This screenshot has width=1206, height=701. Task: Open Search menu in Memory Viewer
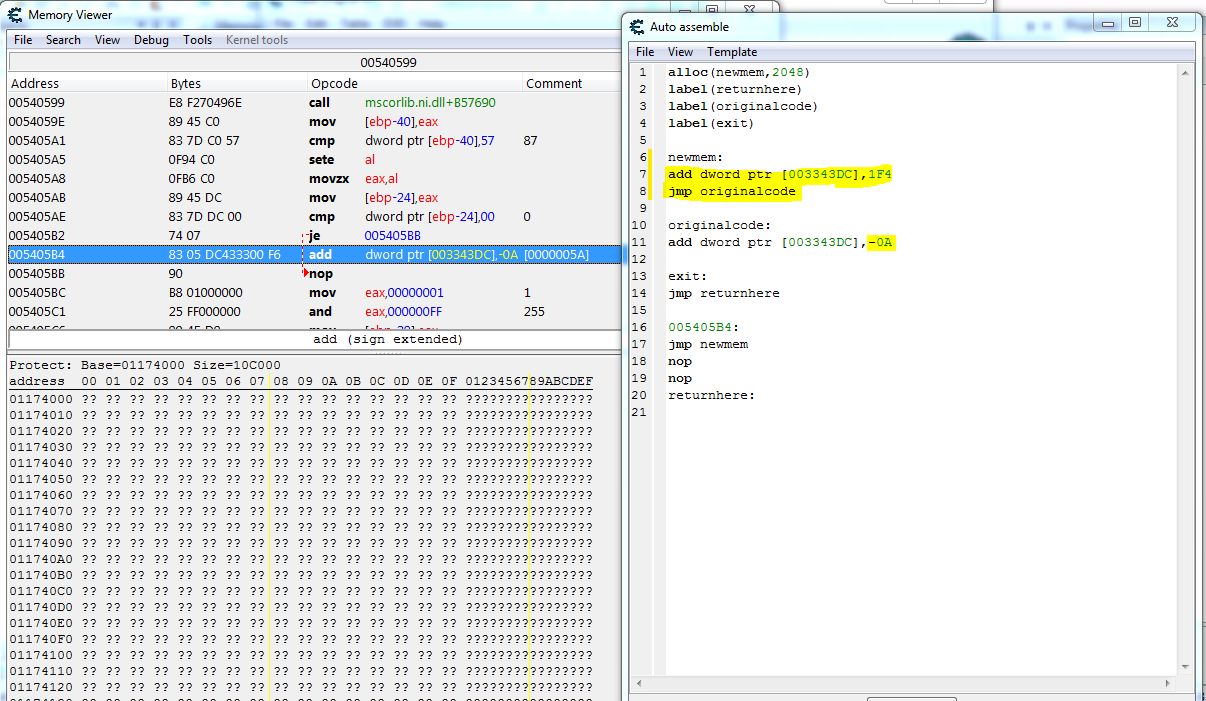63,40
